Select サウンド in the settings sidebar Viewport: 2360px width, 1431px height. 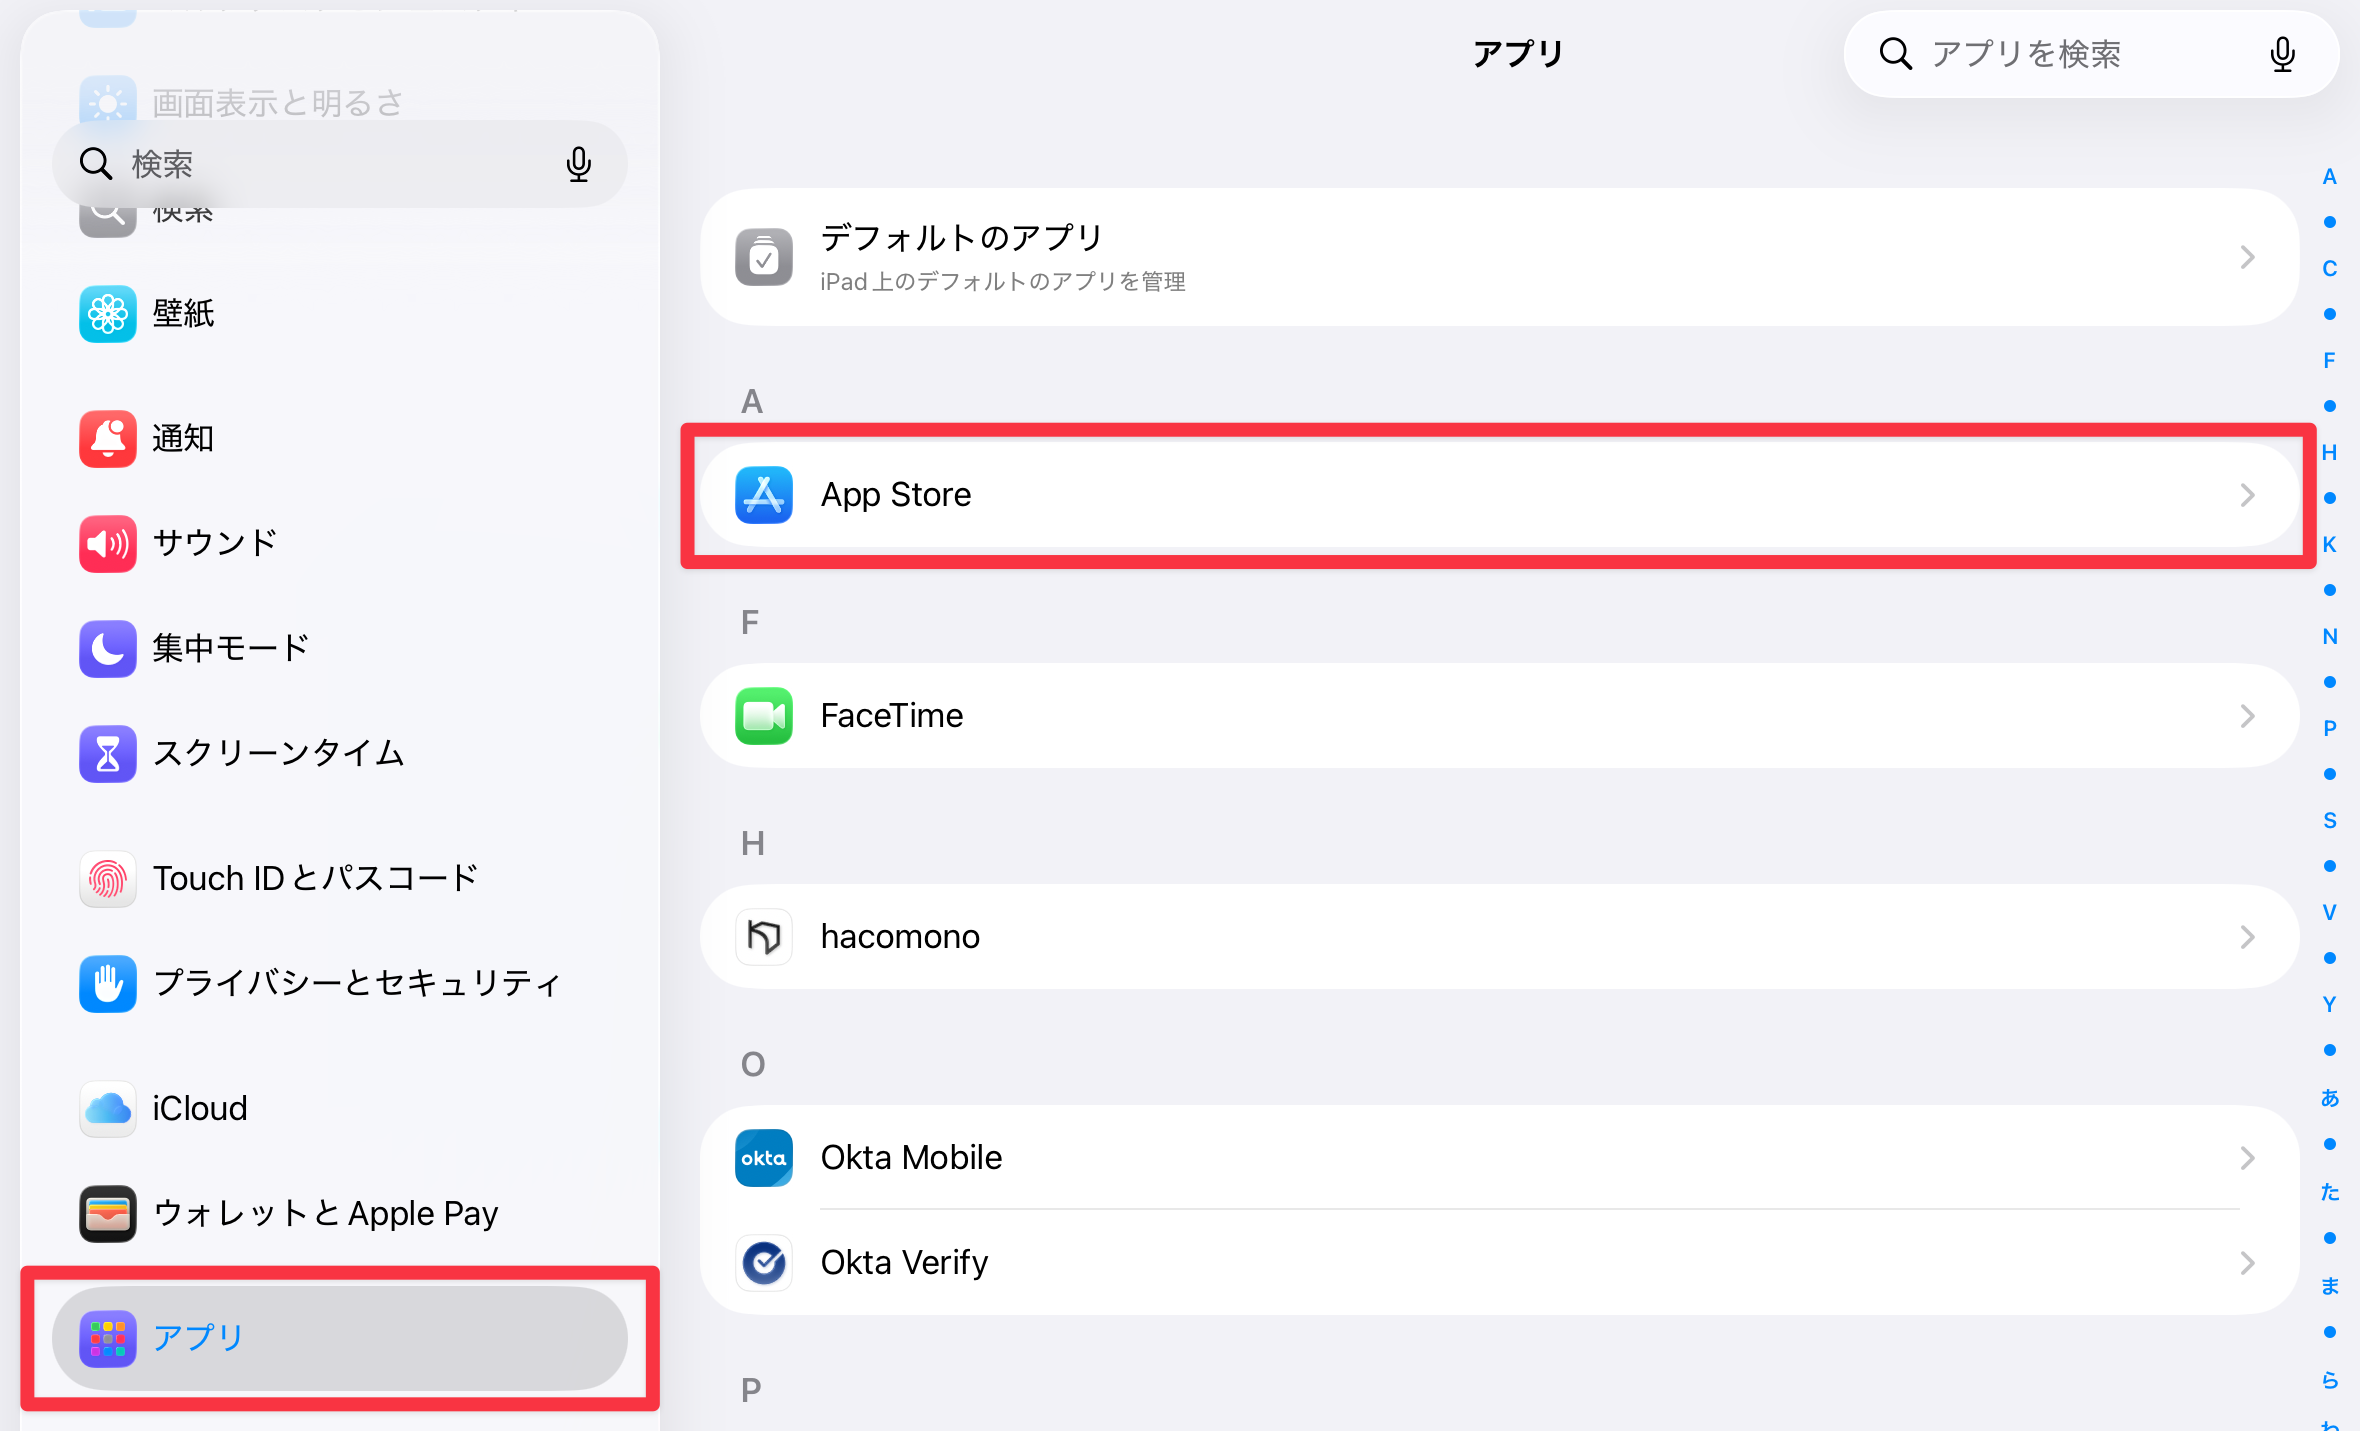[x=340, y=544]
